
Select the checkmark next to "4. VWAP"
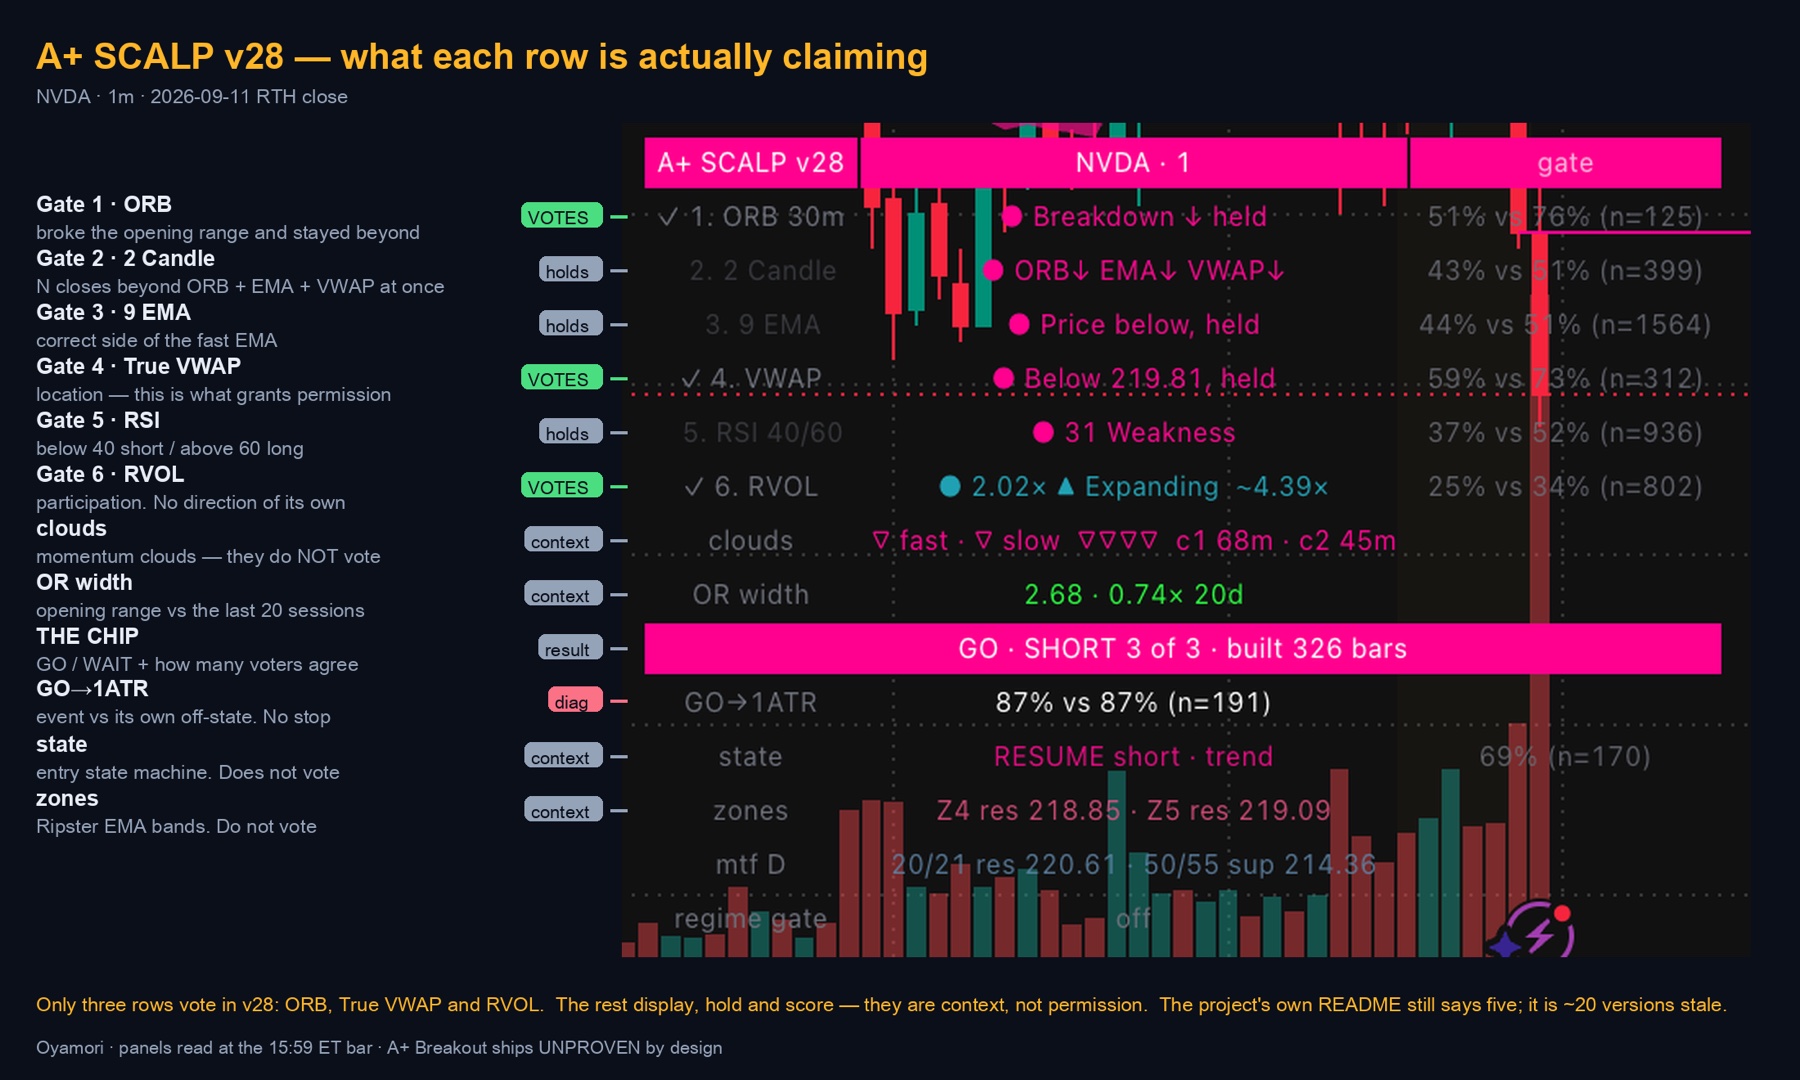coord(691,378)
